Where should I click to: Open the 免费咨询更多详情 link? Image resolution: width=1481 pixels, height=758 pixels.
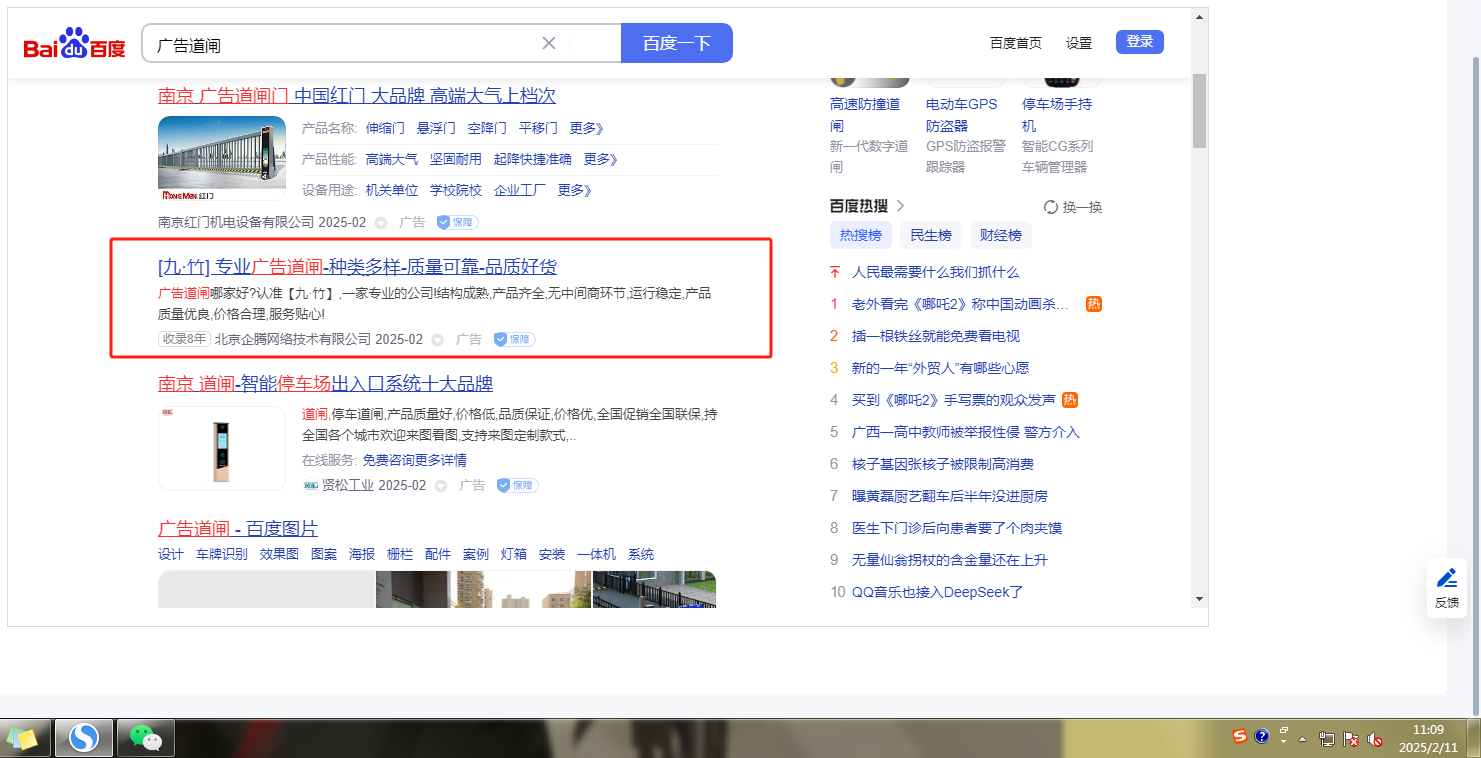pyautogui.click(x=414, y=460)
